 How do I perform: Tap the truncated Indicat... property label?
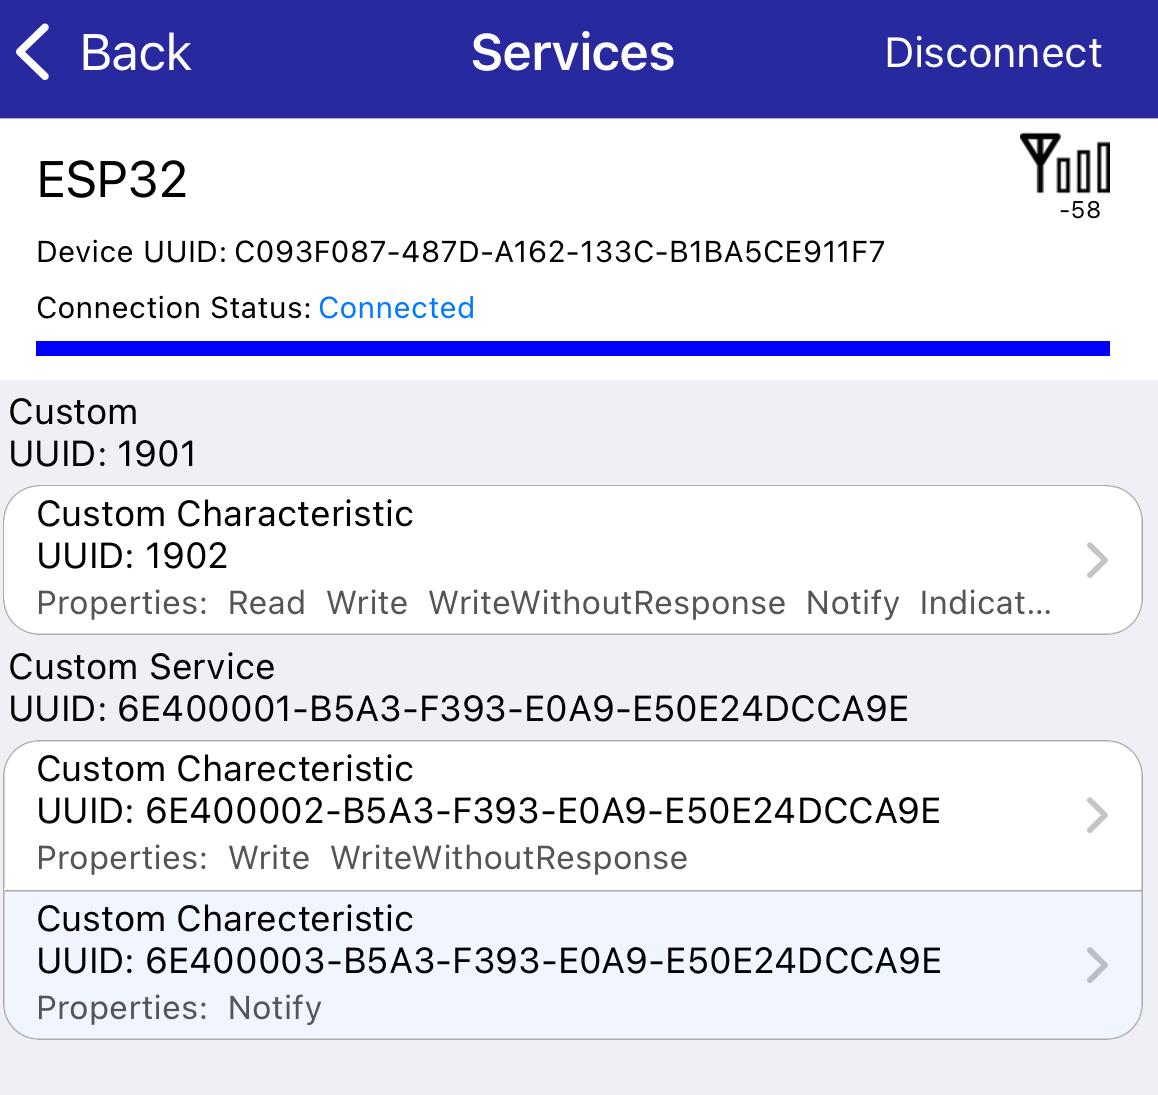985,603
